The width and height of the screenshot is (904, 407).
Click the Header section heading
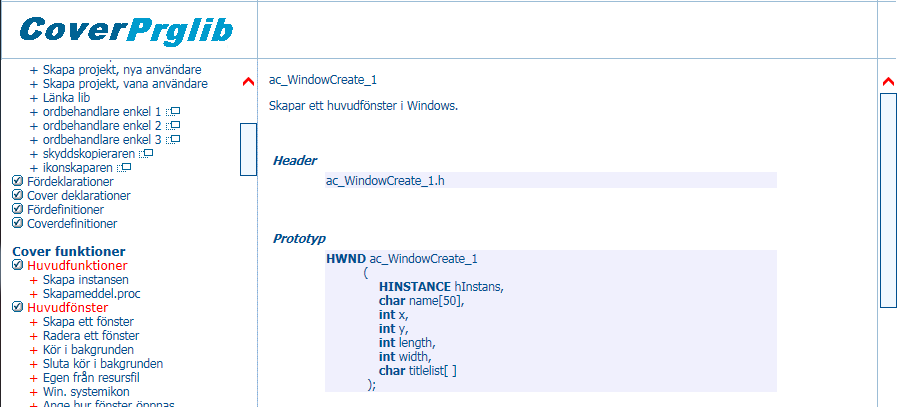tap(295, 160)
